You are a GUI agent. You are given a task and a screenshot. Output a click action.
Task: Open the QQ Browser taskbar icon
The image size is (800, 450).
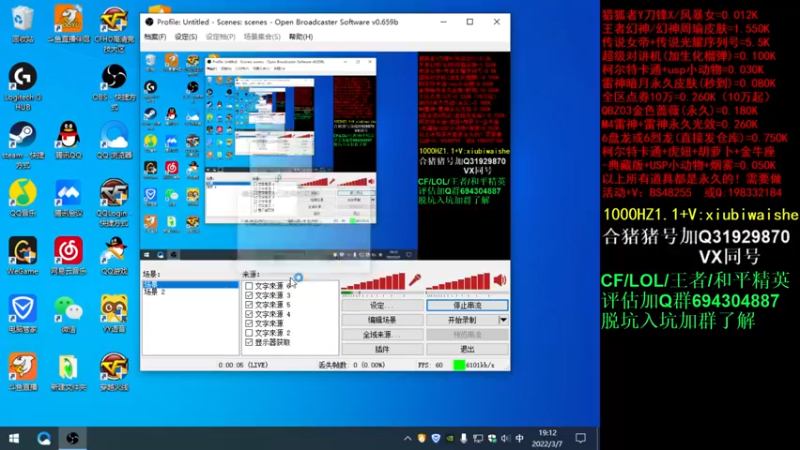coord(44,438)
